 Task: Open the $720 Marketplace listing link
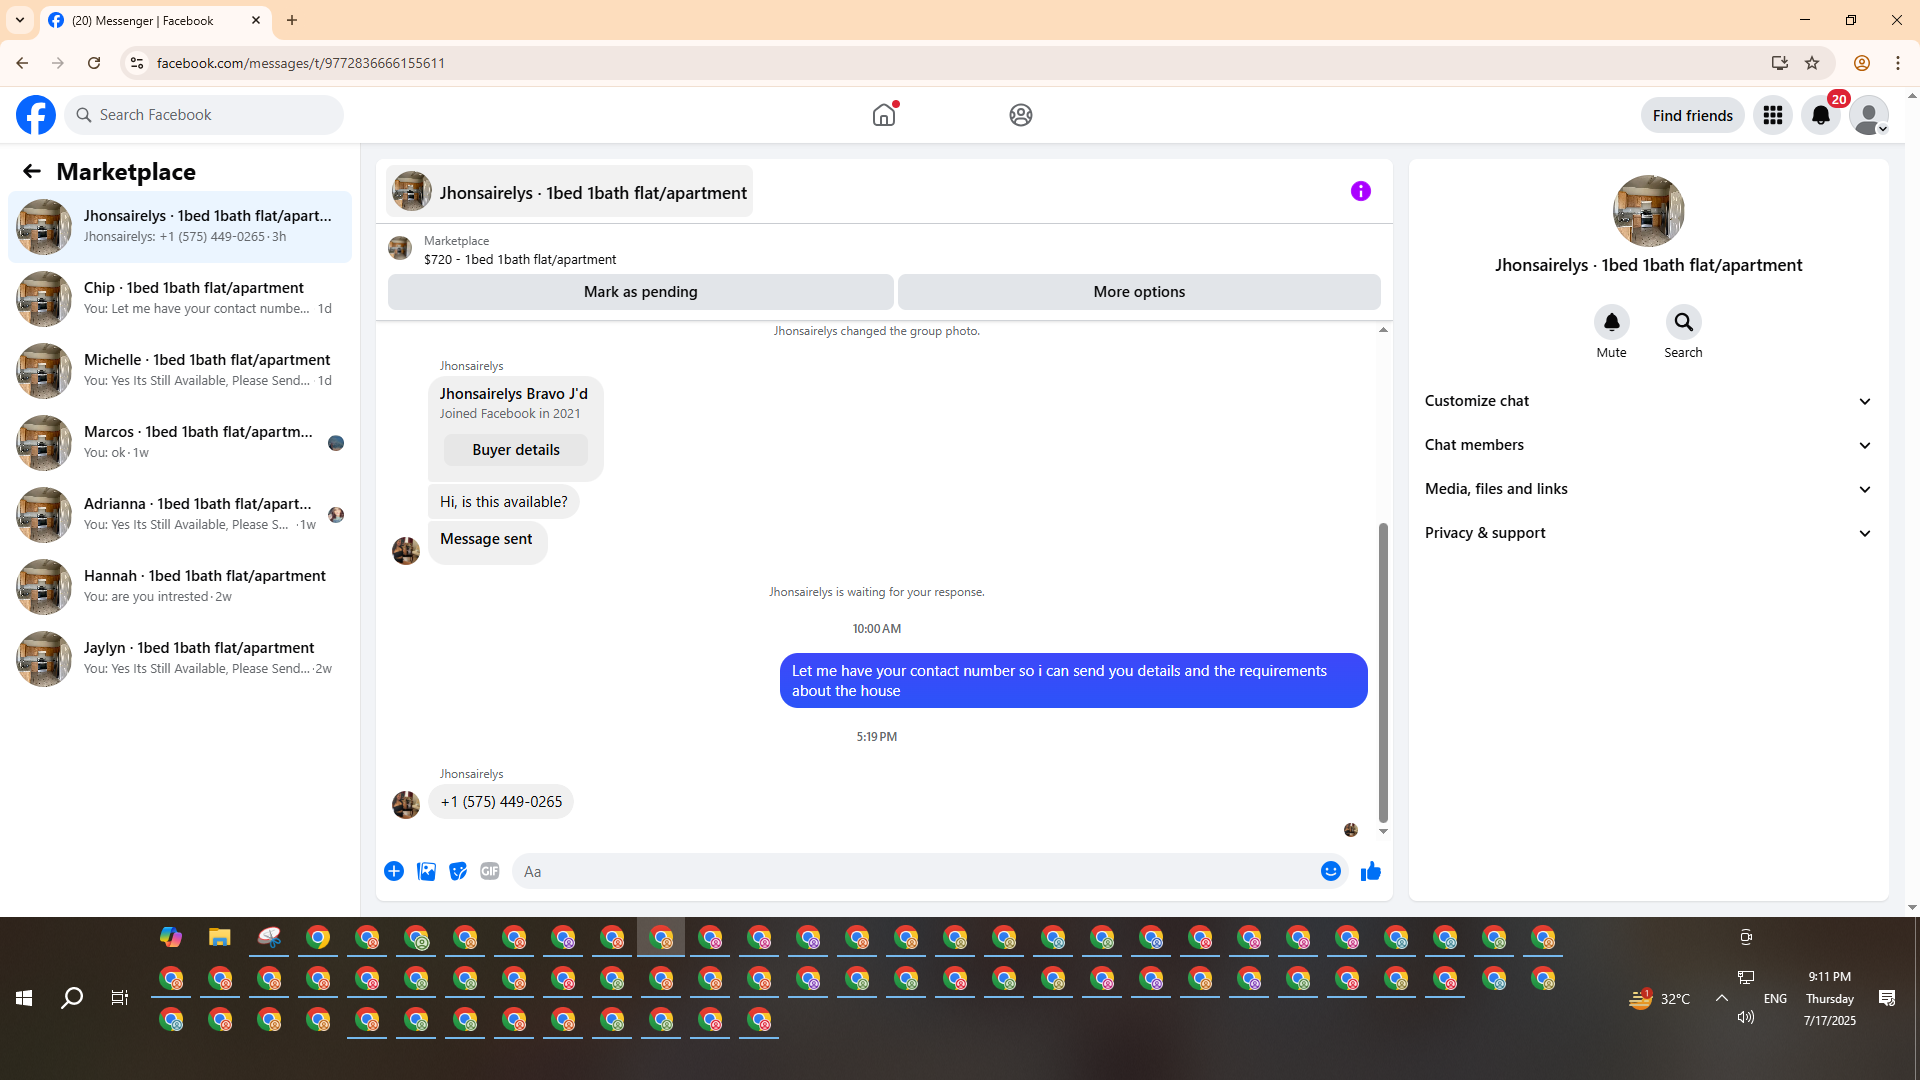click(x=520, y=259)
